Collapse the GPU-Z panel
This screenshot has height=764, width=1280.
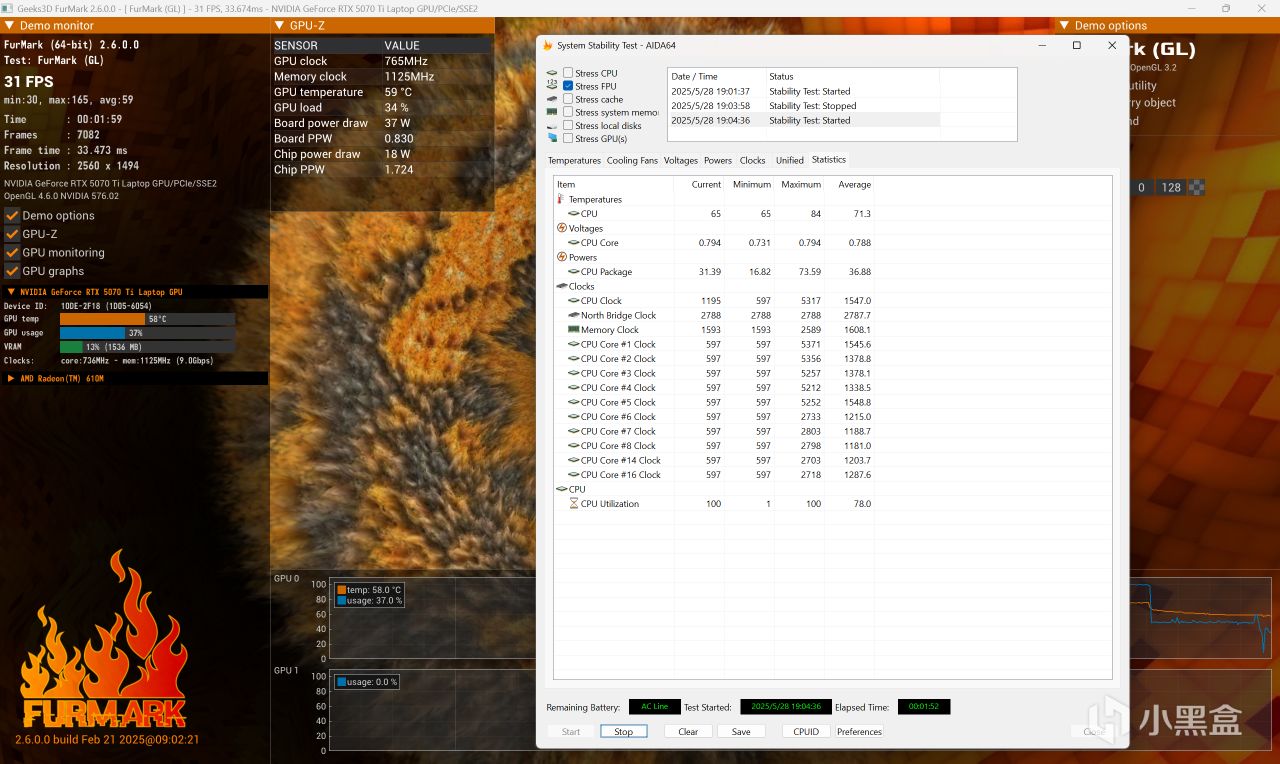click(x=279, y=26)
